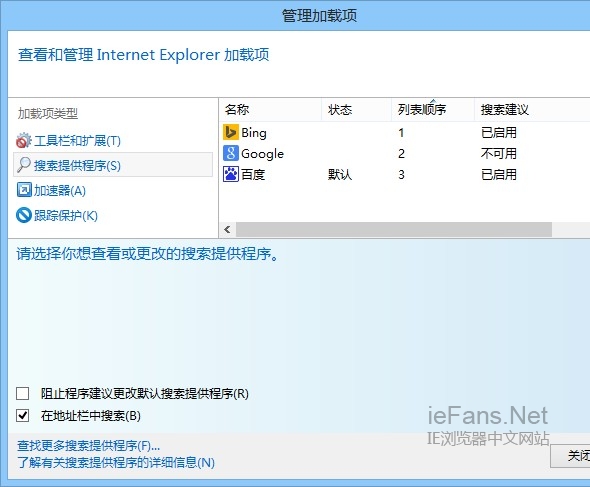This screenshot has height=487, width=590.
Task: Click 不可用 suggestion in Google row
Action: tap(499, 154)
